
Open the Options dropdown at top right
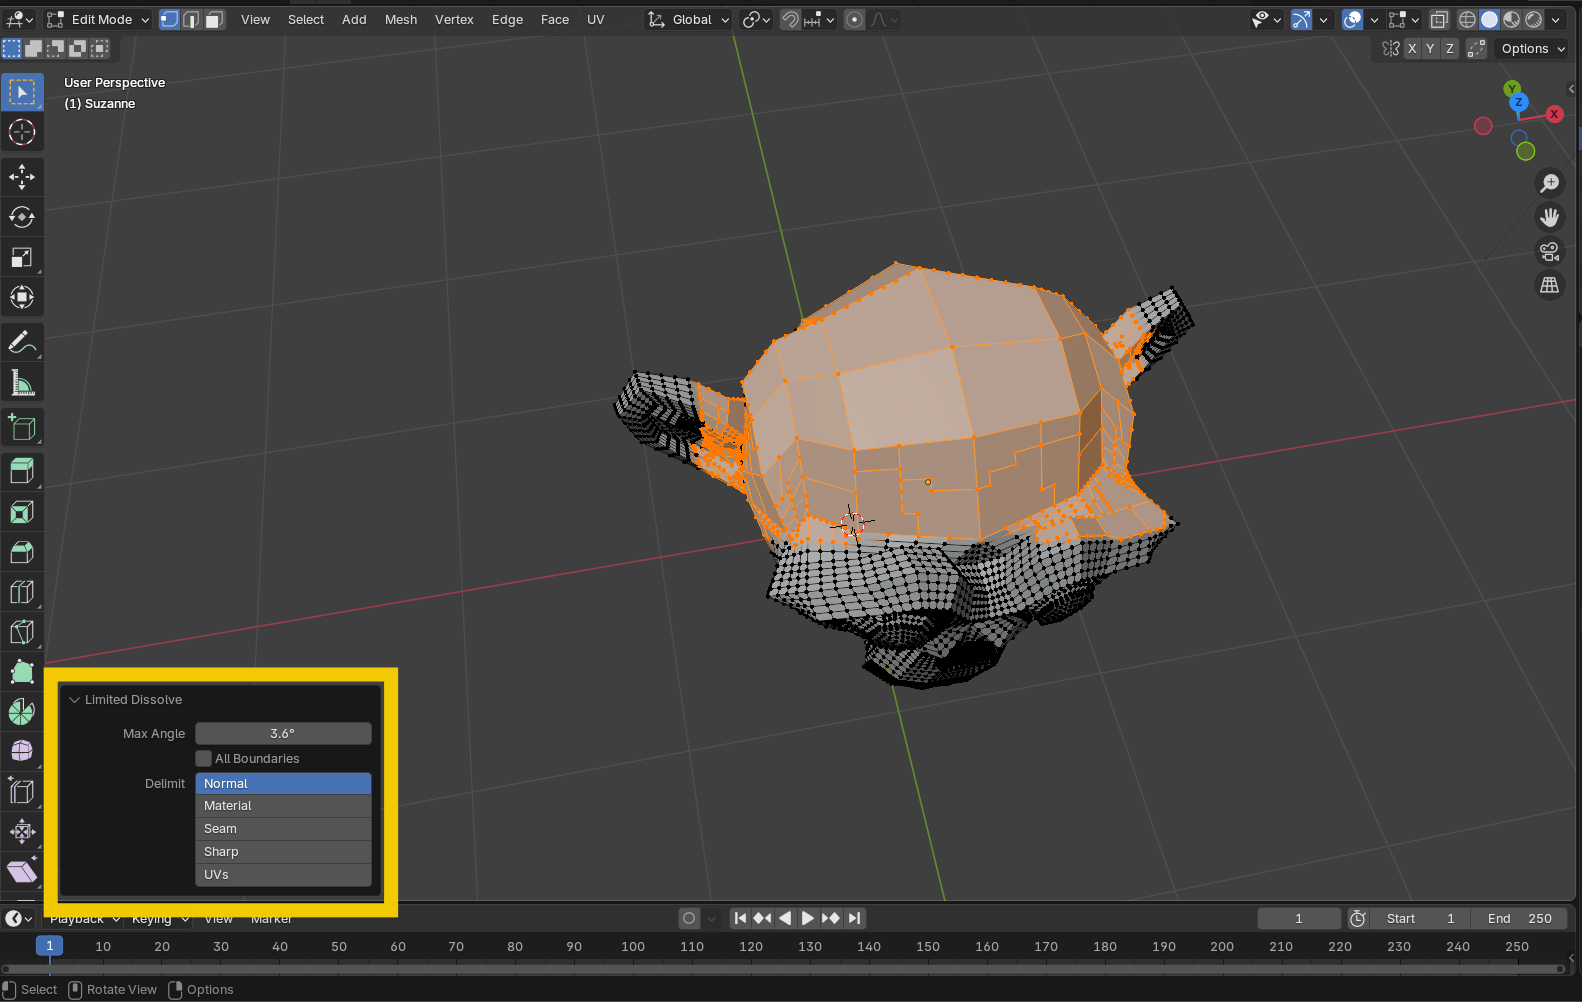1531,48
